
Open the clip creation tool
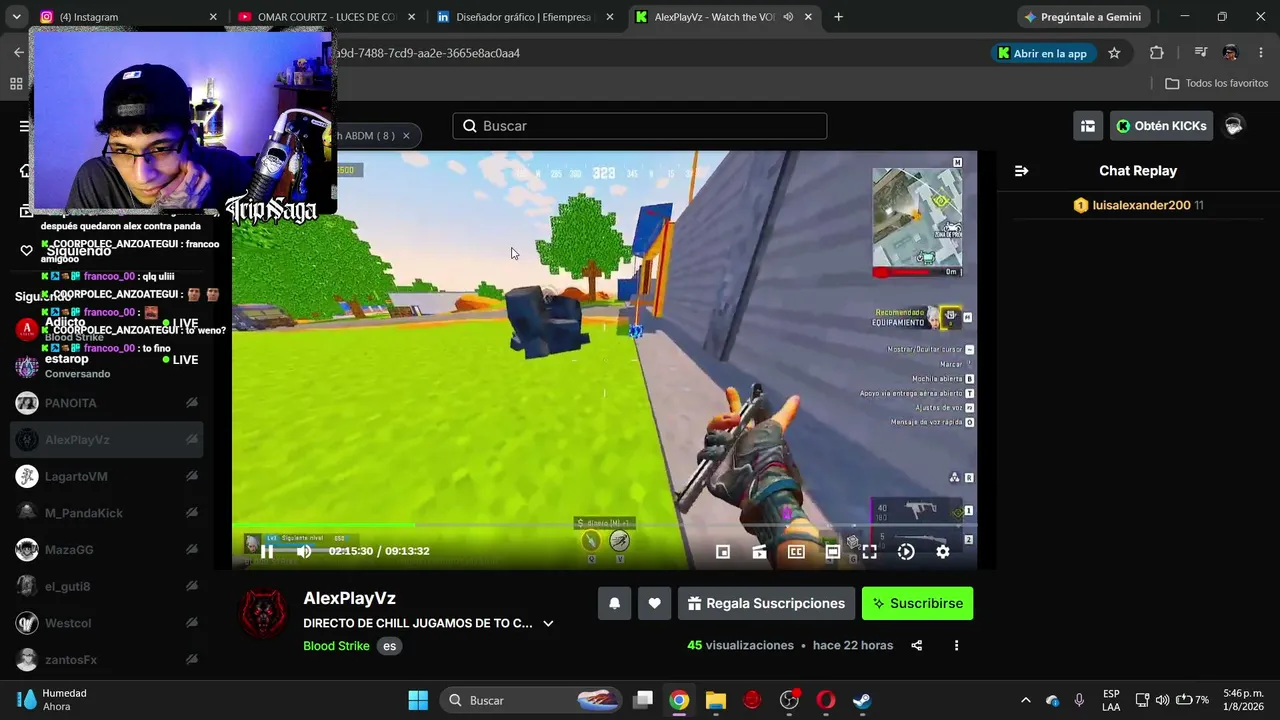[759, 551]
